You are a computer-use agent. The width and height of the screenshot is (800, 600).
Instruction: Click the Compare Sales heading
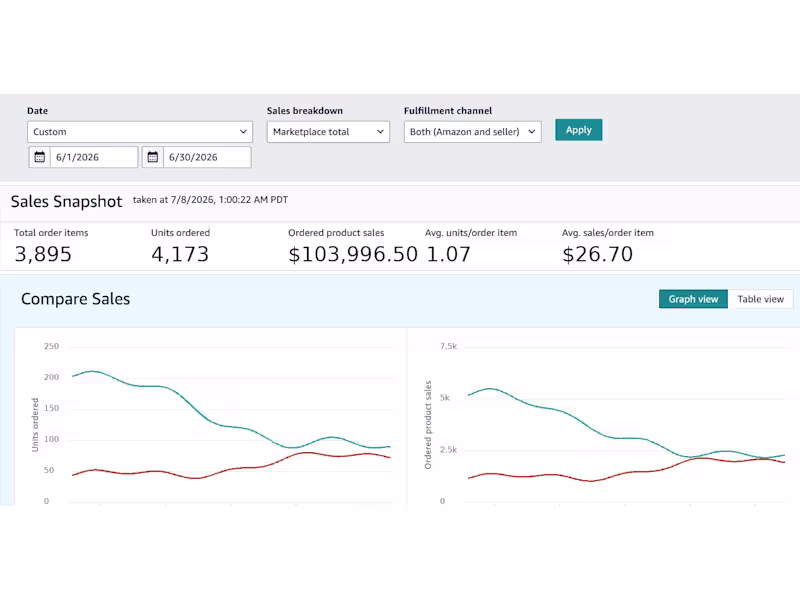76,299
